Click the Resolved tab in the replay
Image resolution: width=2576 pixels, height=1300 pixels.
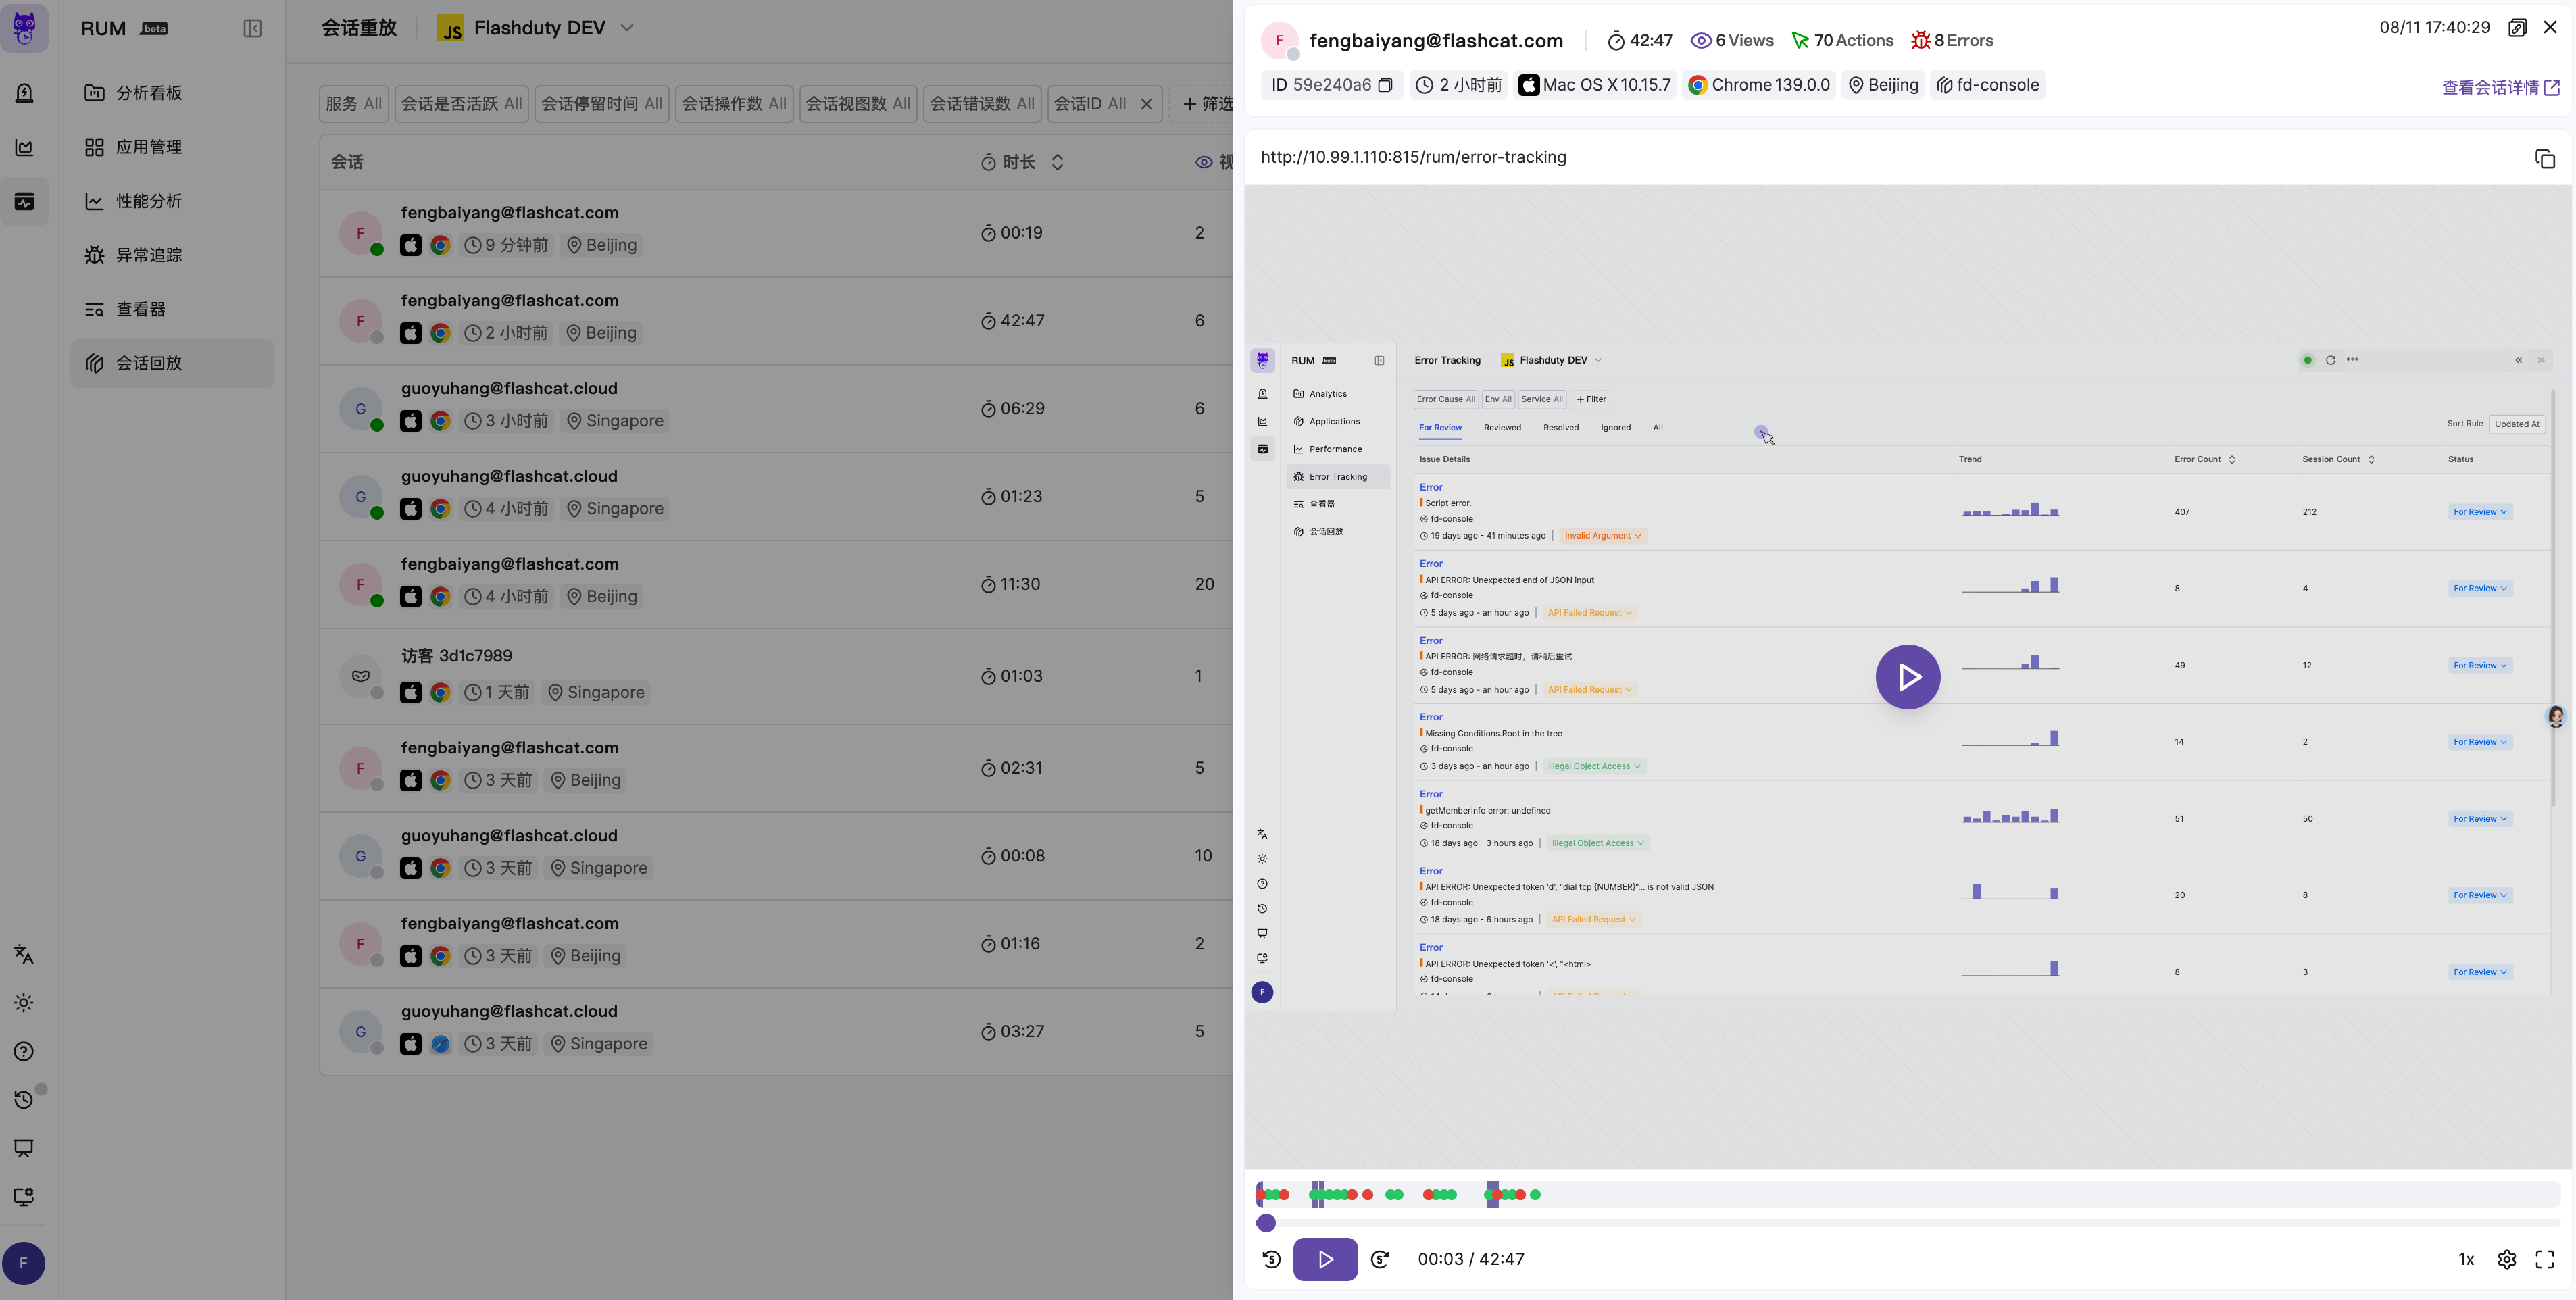tap(1561, 428)
